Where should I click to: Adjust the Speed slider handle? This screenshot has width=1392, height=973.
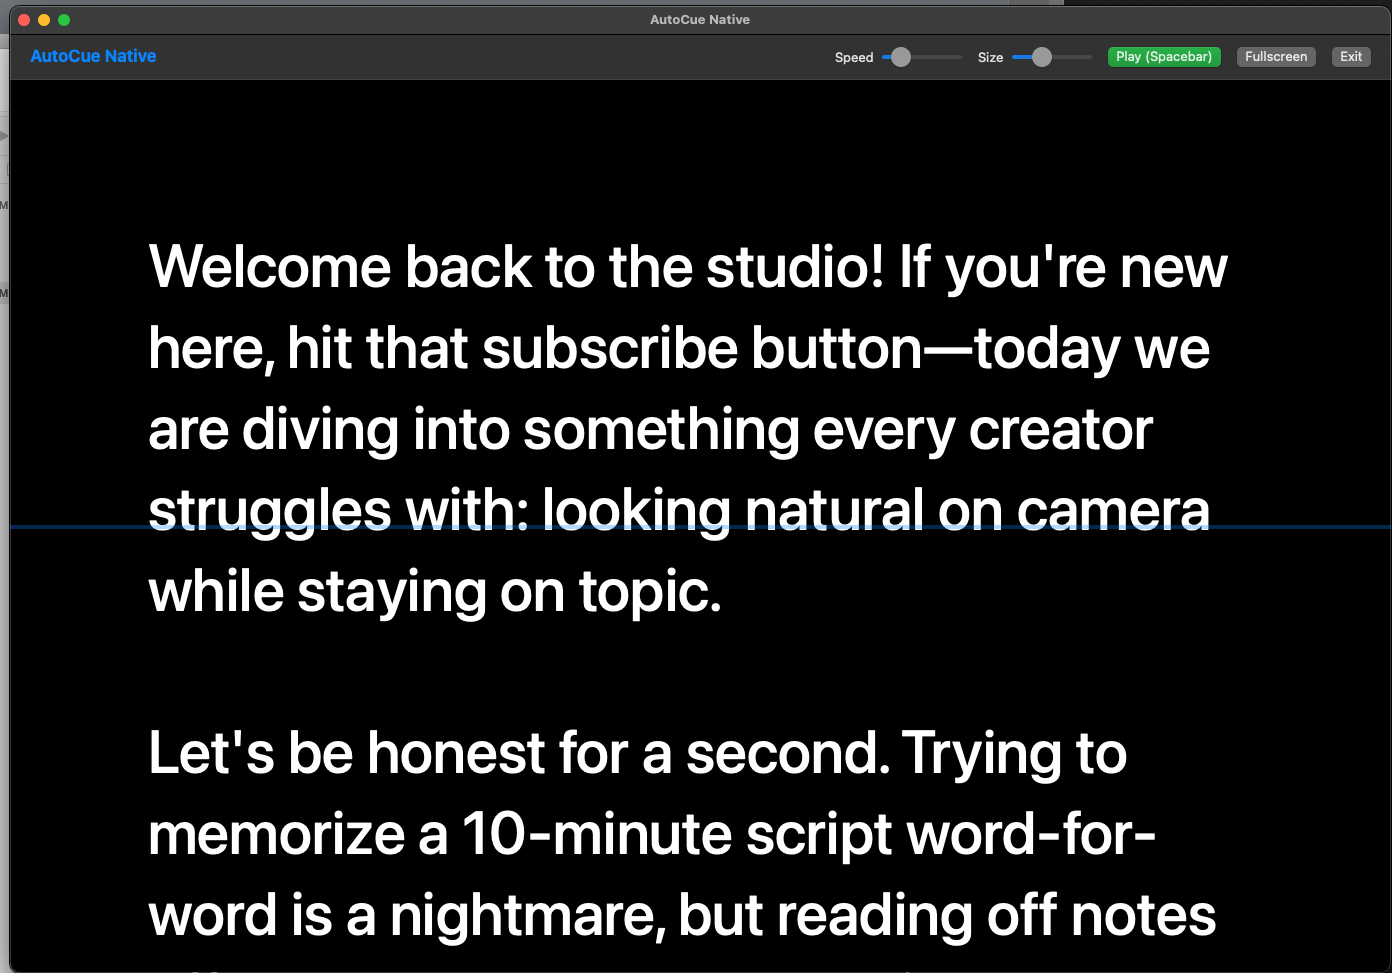coord(901,57)
